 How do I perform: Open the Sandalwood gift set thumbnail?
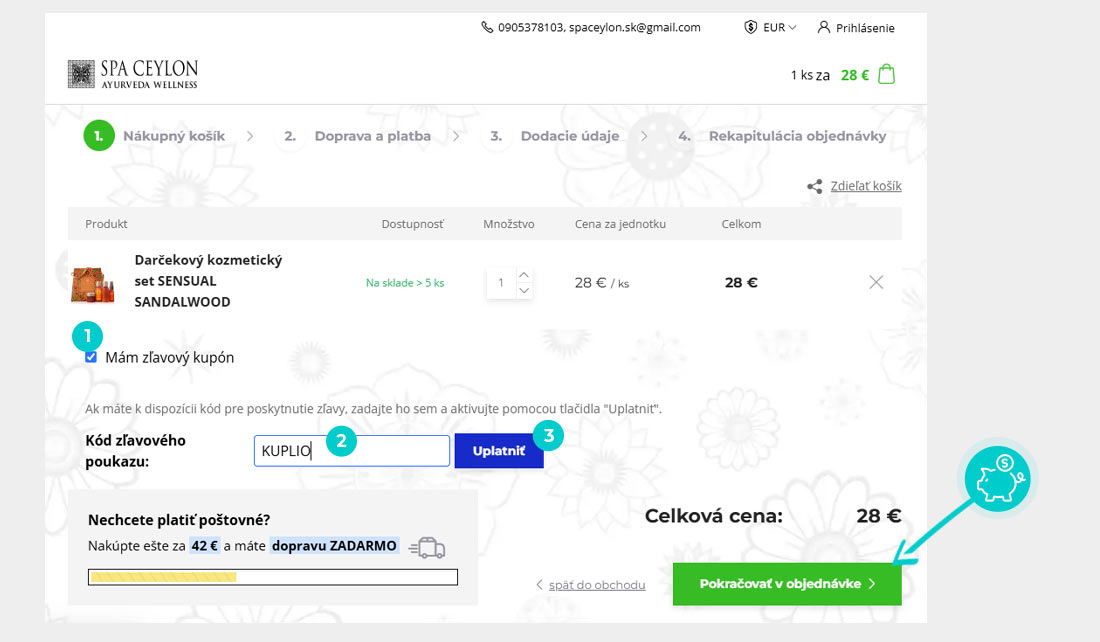(x=93, y=283)
